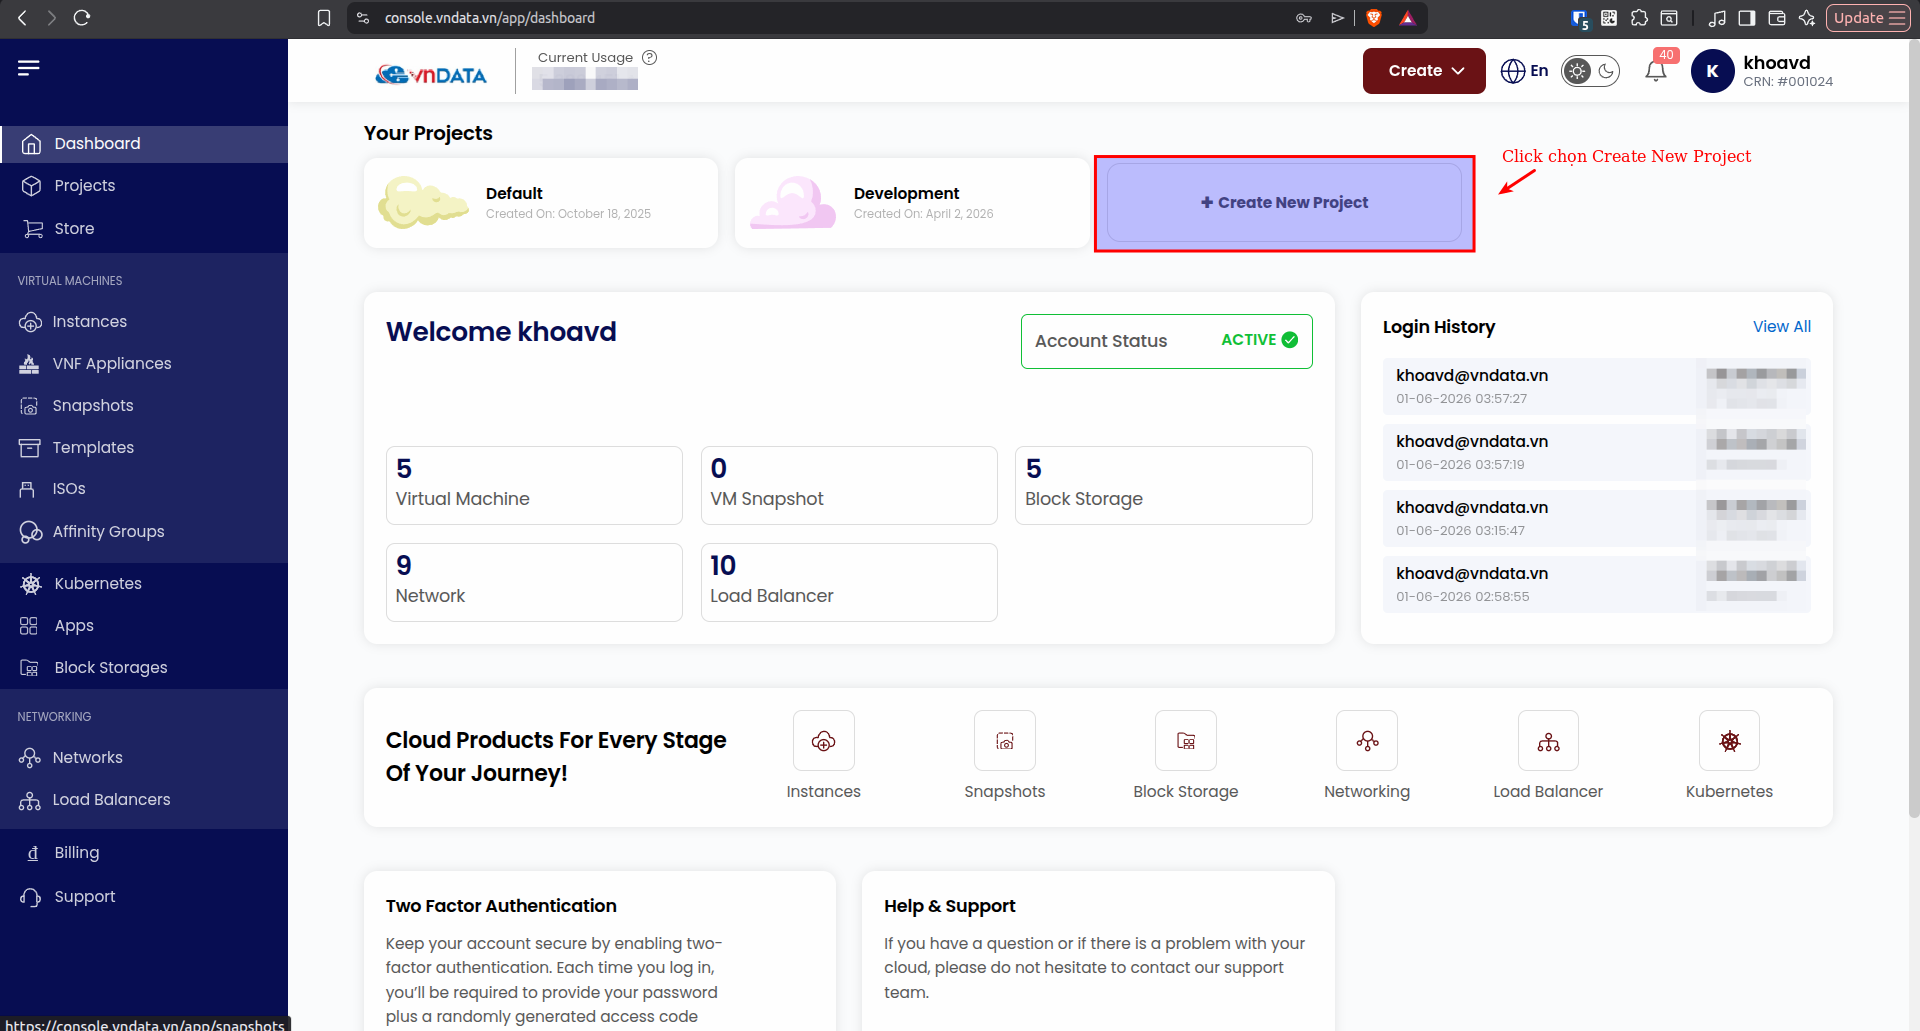Image resolution: width=1920 pixels, height=1031 pixels.
Task: Open notifications bell with 40 badge
Action: 1656,70
